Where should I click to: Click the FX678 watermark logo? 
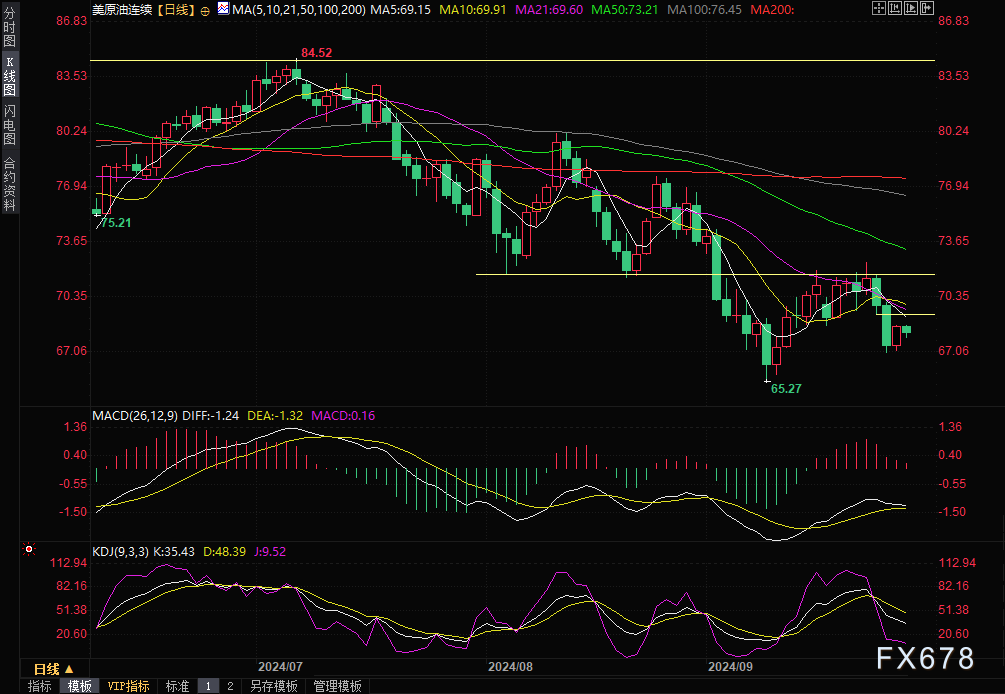926,658
